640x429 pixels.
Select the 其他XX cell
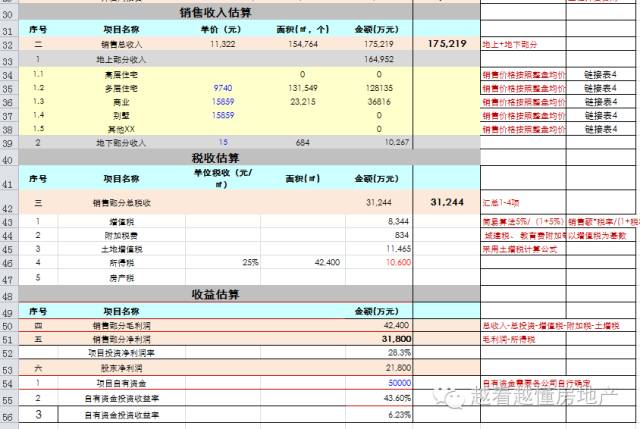point(121,129)
